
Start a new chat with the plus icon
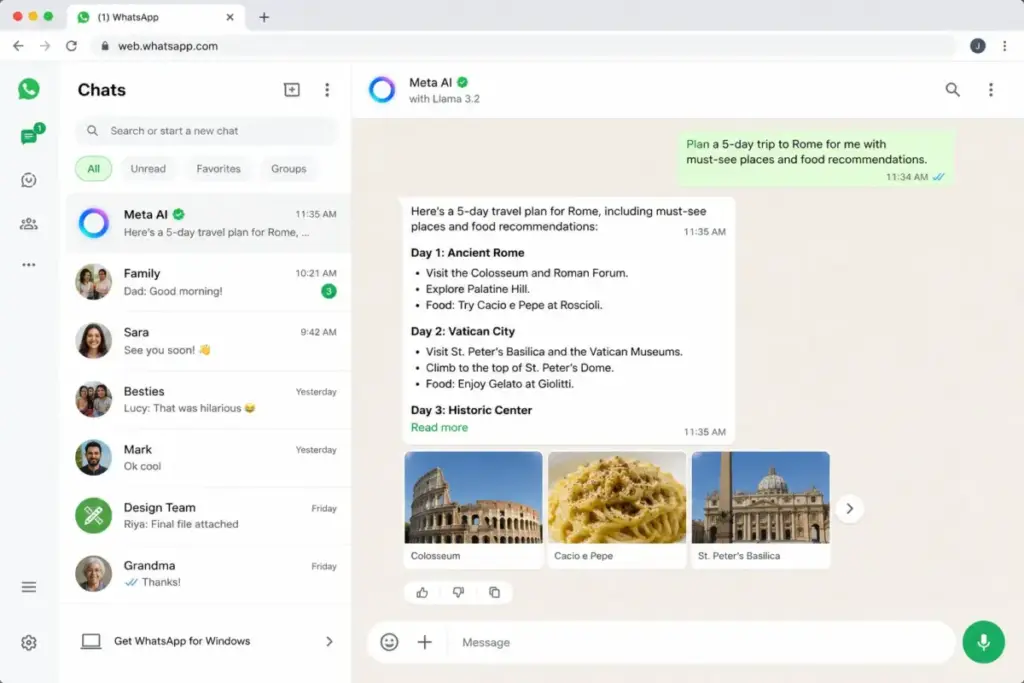292,89
